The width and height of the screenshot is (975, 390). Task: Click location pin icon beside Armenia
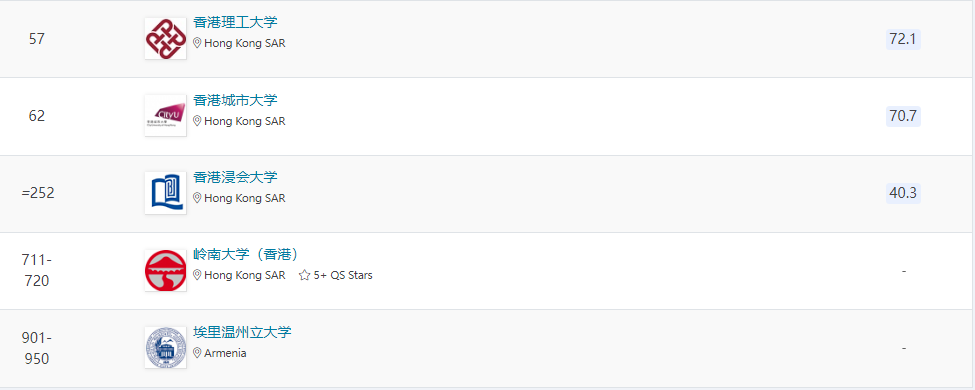[x=197, y=353]
